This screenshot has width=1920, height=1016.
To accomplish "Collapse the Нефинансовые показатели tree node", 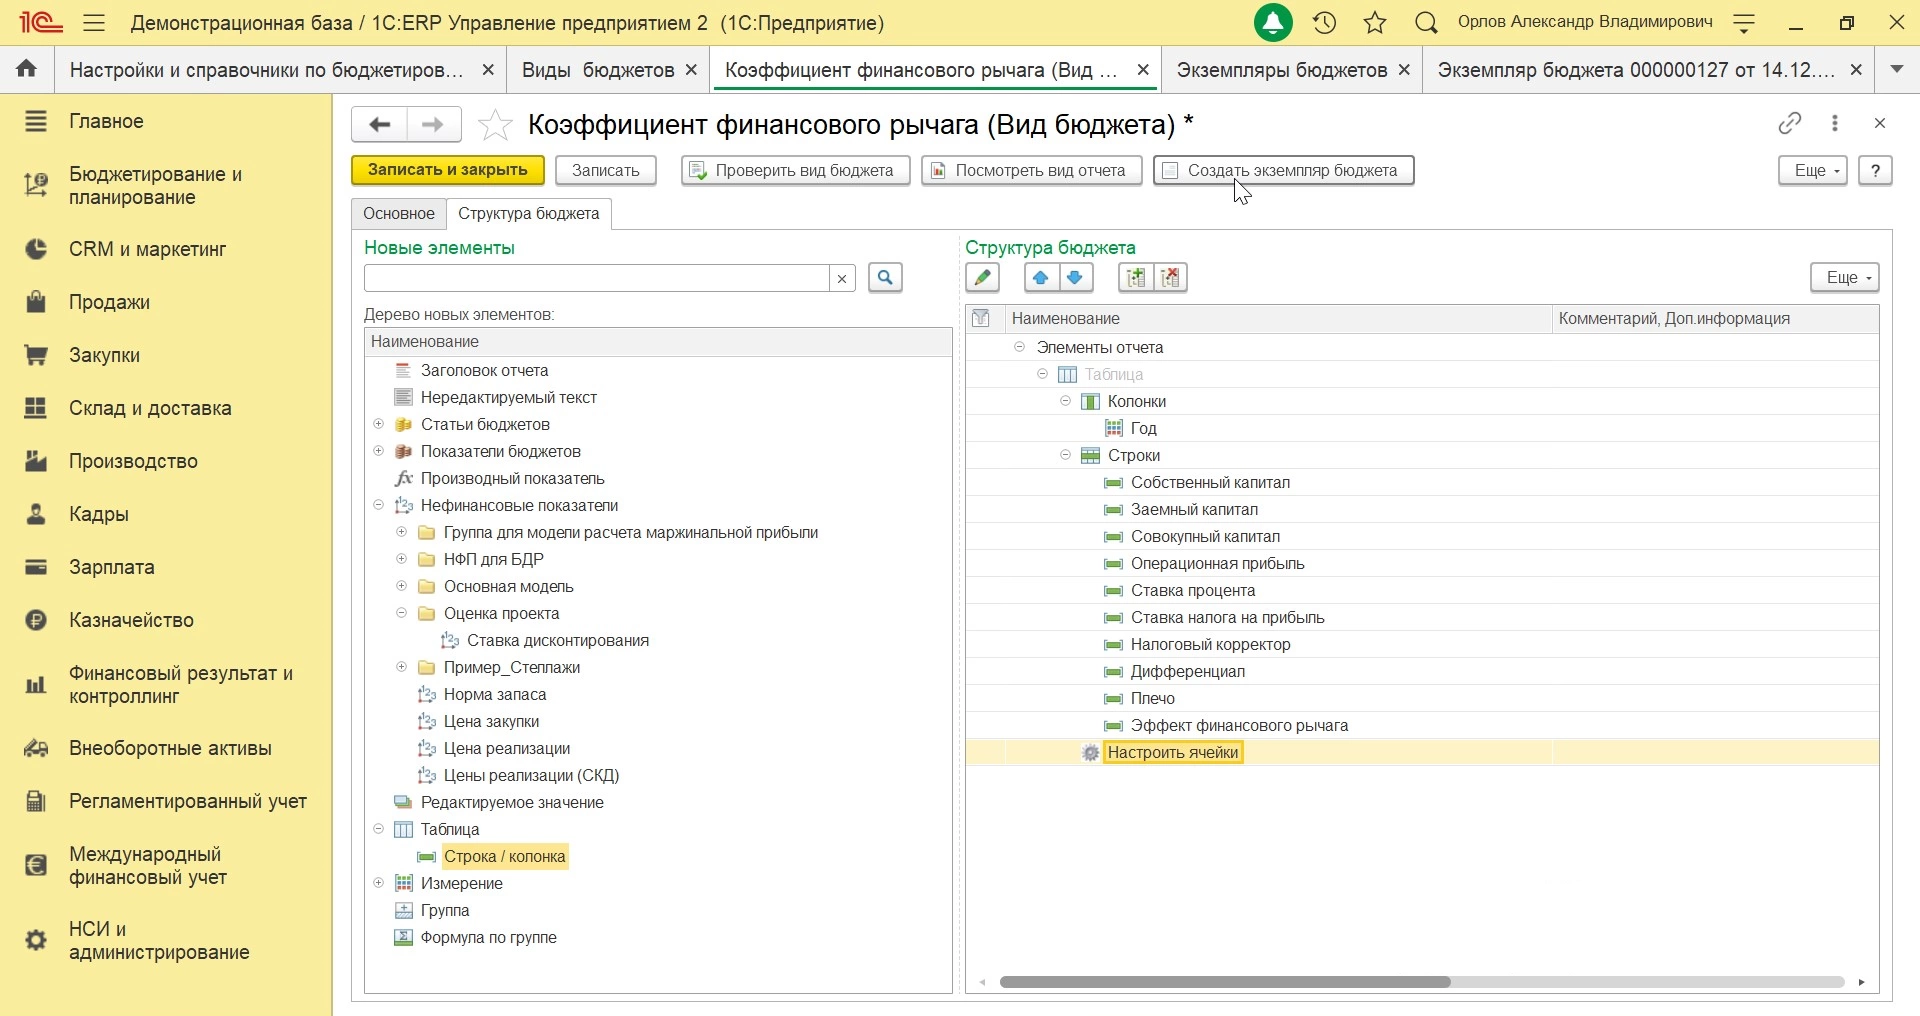I will [x=379, y=506].
